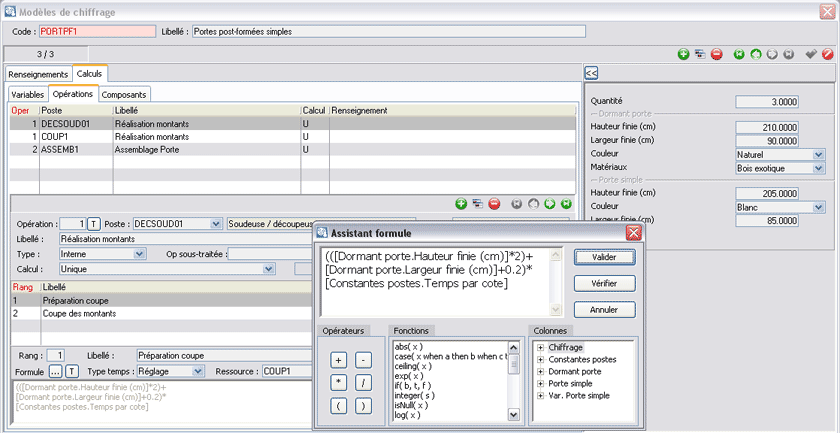
Task: Expand the Chiffrage tree node
Action: [x=541, y=347]
